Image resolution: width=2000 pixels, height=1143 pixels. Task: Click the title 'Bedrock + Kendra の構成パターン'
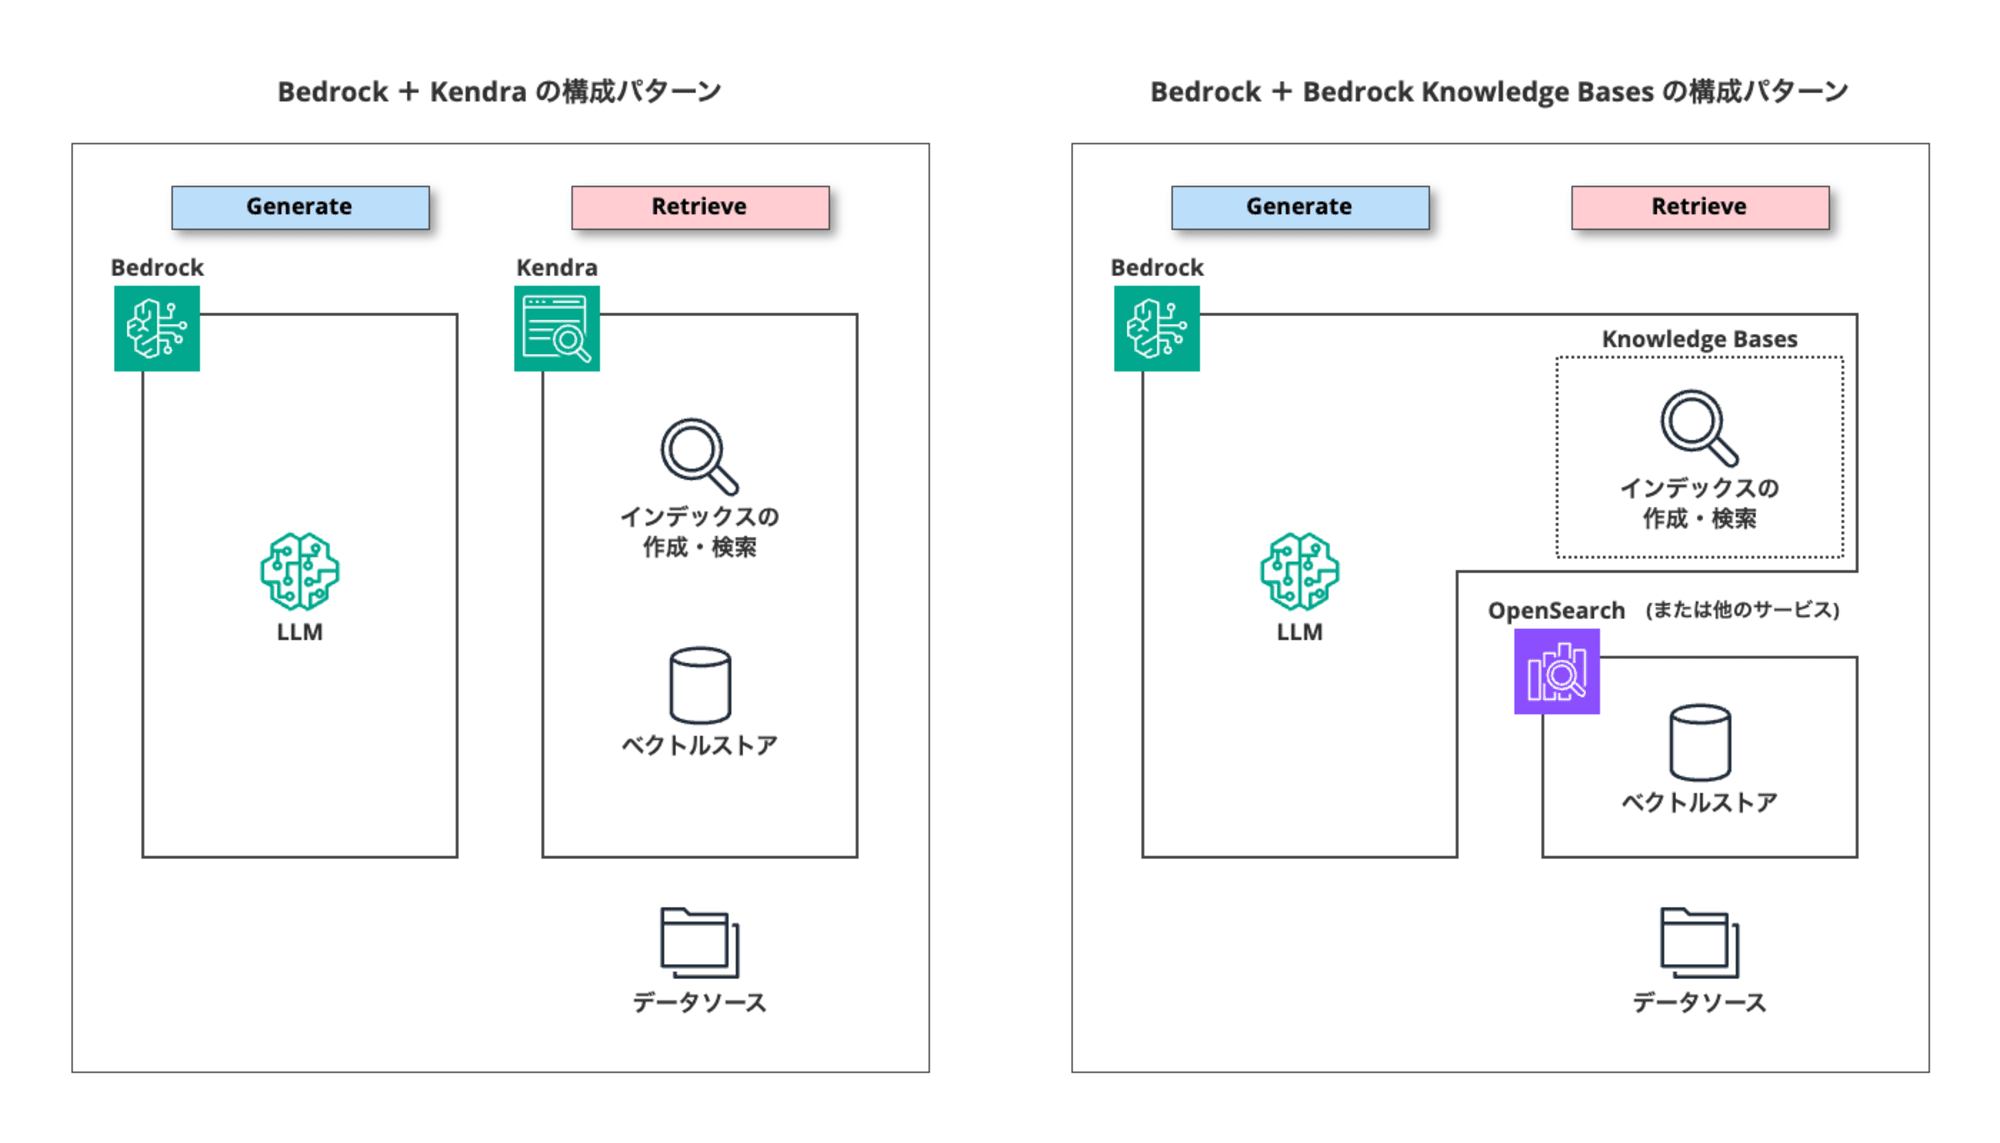[x=499, y=92]
